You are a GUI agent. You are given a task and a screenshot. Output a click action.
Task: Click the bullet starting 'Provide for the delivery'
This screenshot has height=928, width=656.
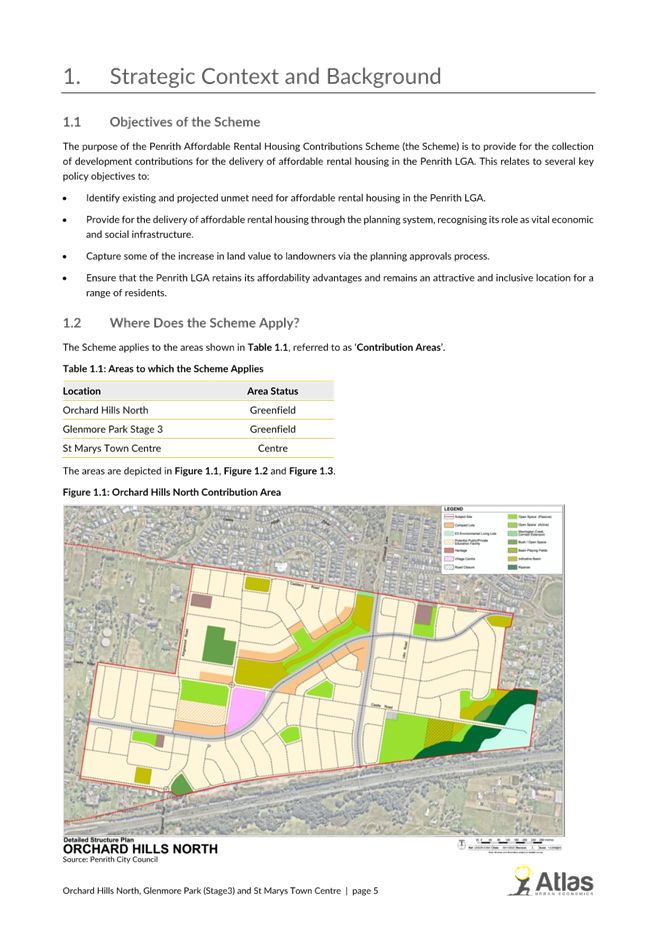coord(340,227)
